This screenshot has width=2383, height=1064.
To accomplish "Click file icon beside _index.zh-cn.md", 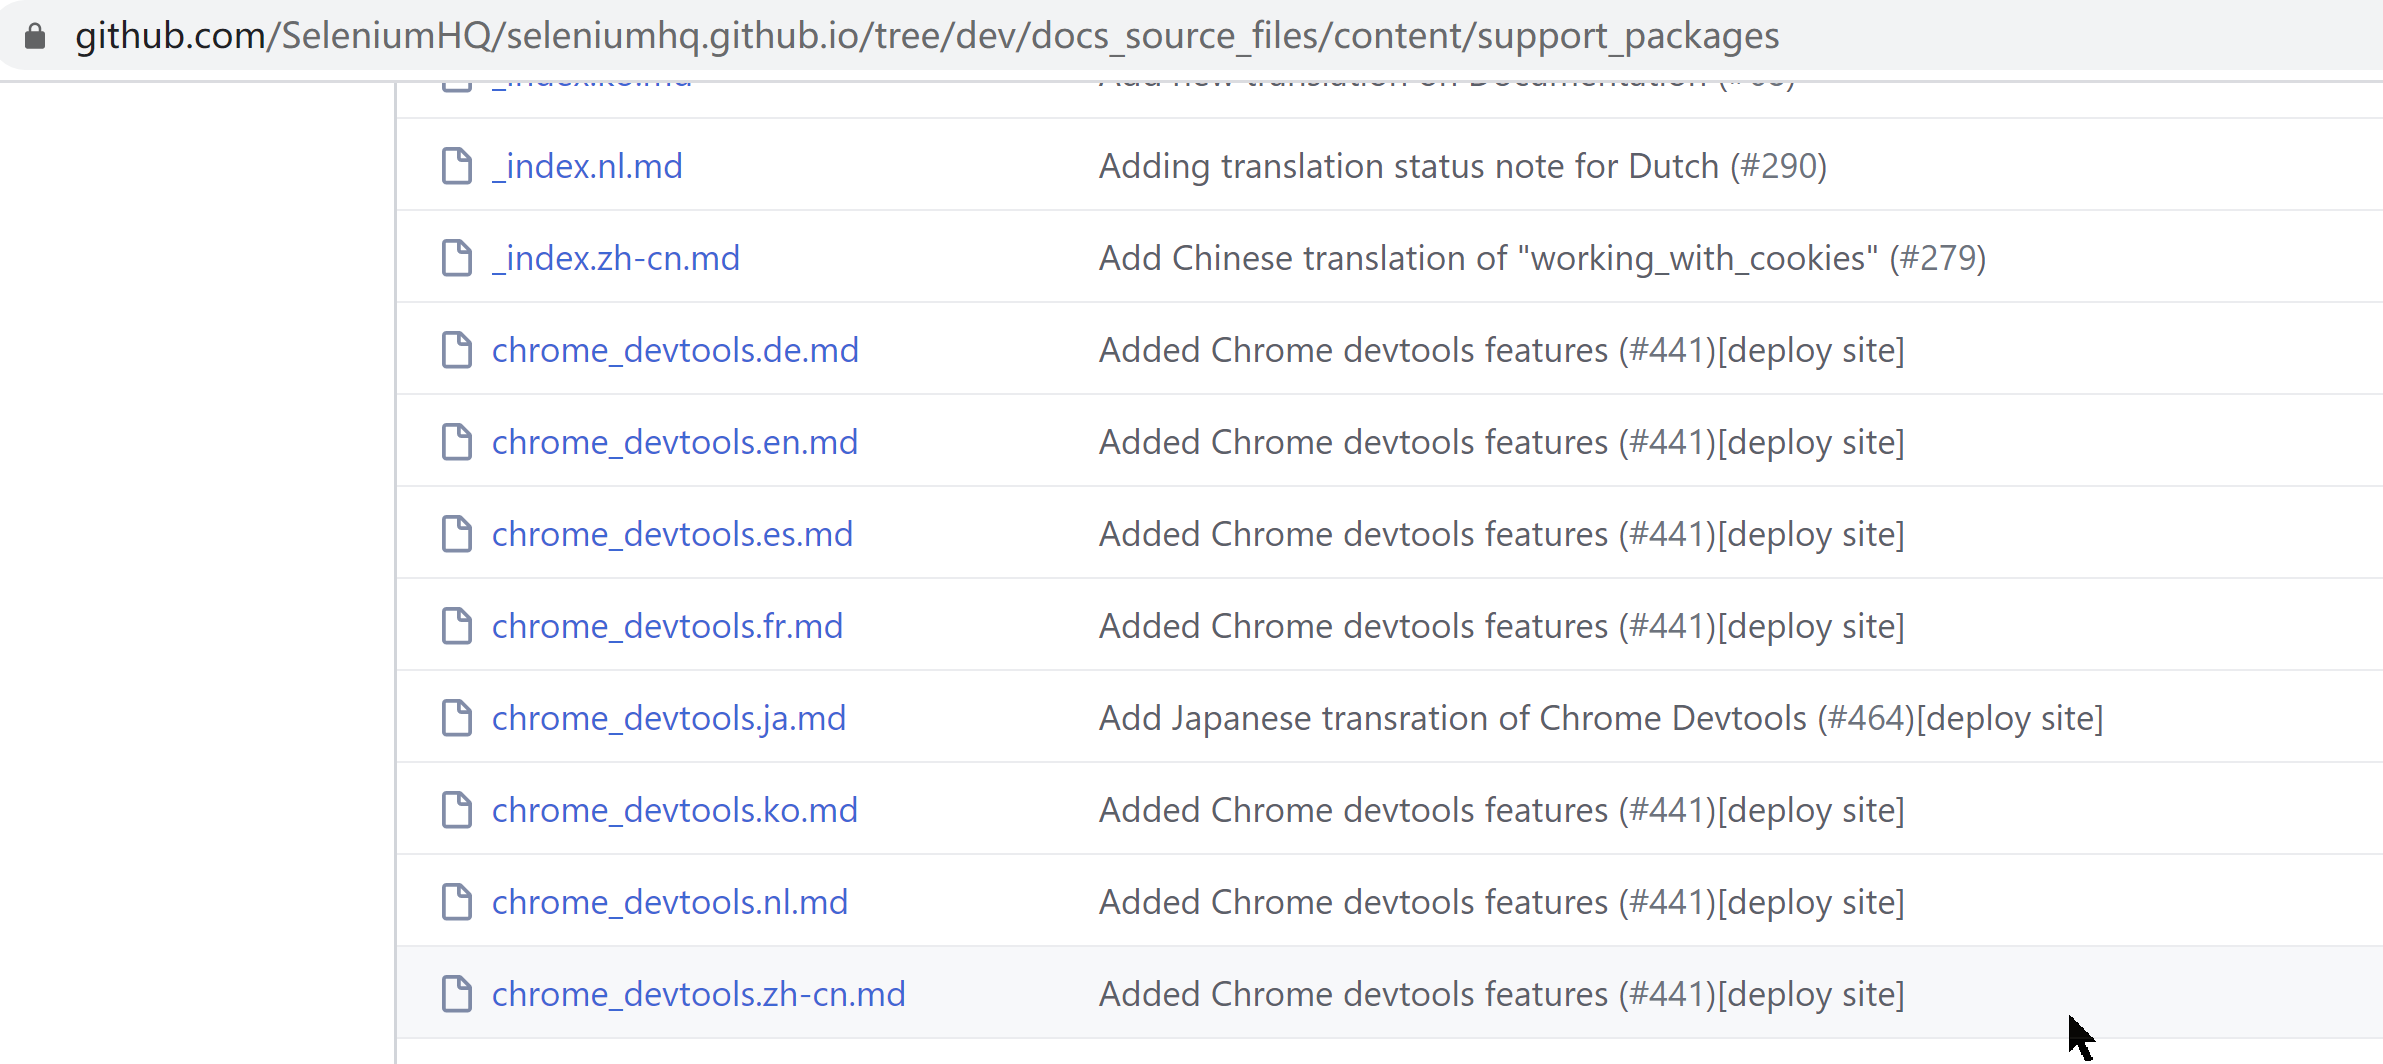I will [x=457, y=258].
